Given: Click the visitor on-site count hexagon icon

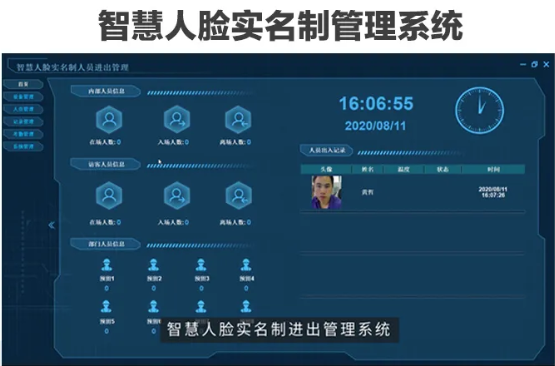Looking at the screenshot, I should point(109,195).
